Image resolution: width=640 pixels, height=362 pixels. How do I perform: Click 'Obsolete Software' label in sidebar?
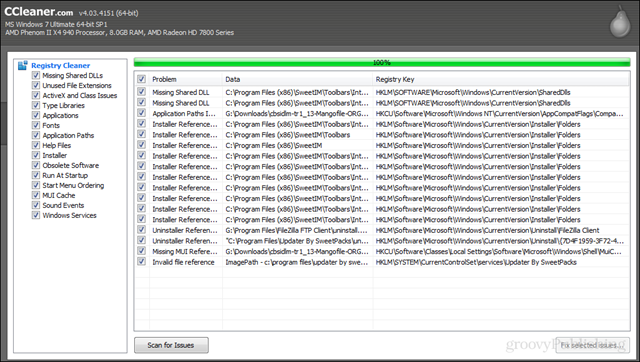coord(71,165)
